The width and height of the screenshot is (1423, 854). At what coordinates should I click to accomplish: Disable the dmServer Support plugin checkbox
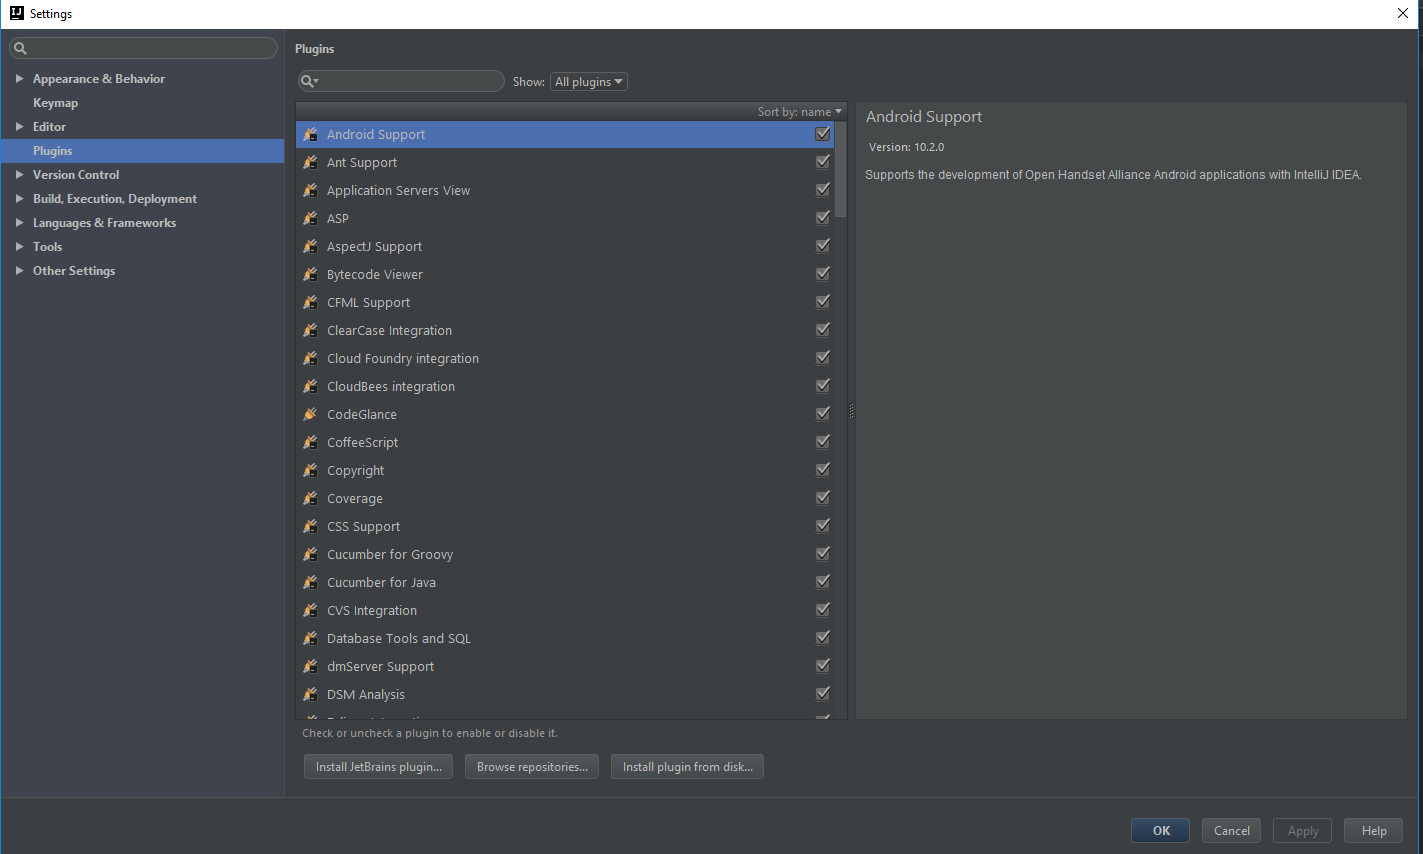click(822, 665)
